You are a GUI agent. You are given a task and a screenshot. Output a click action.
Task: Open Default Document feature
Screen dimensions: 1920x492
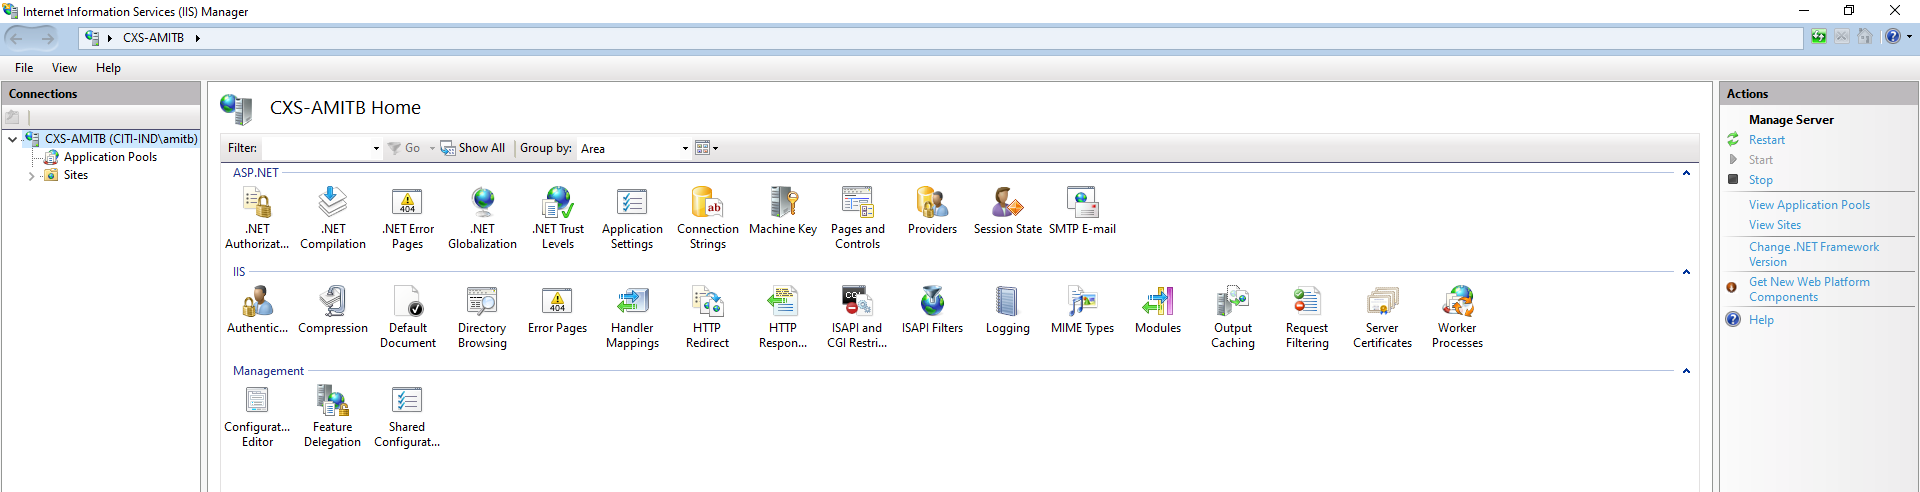click(x=408, y=316)
